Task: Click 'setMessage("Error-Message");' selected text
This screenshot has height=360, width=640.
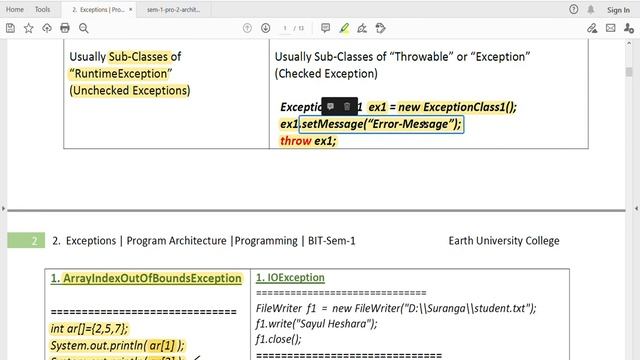Action: 381,124
